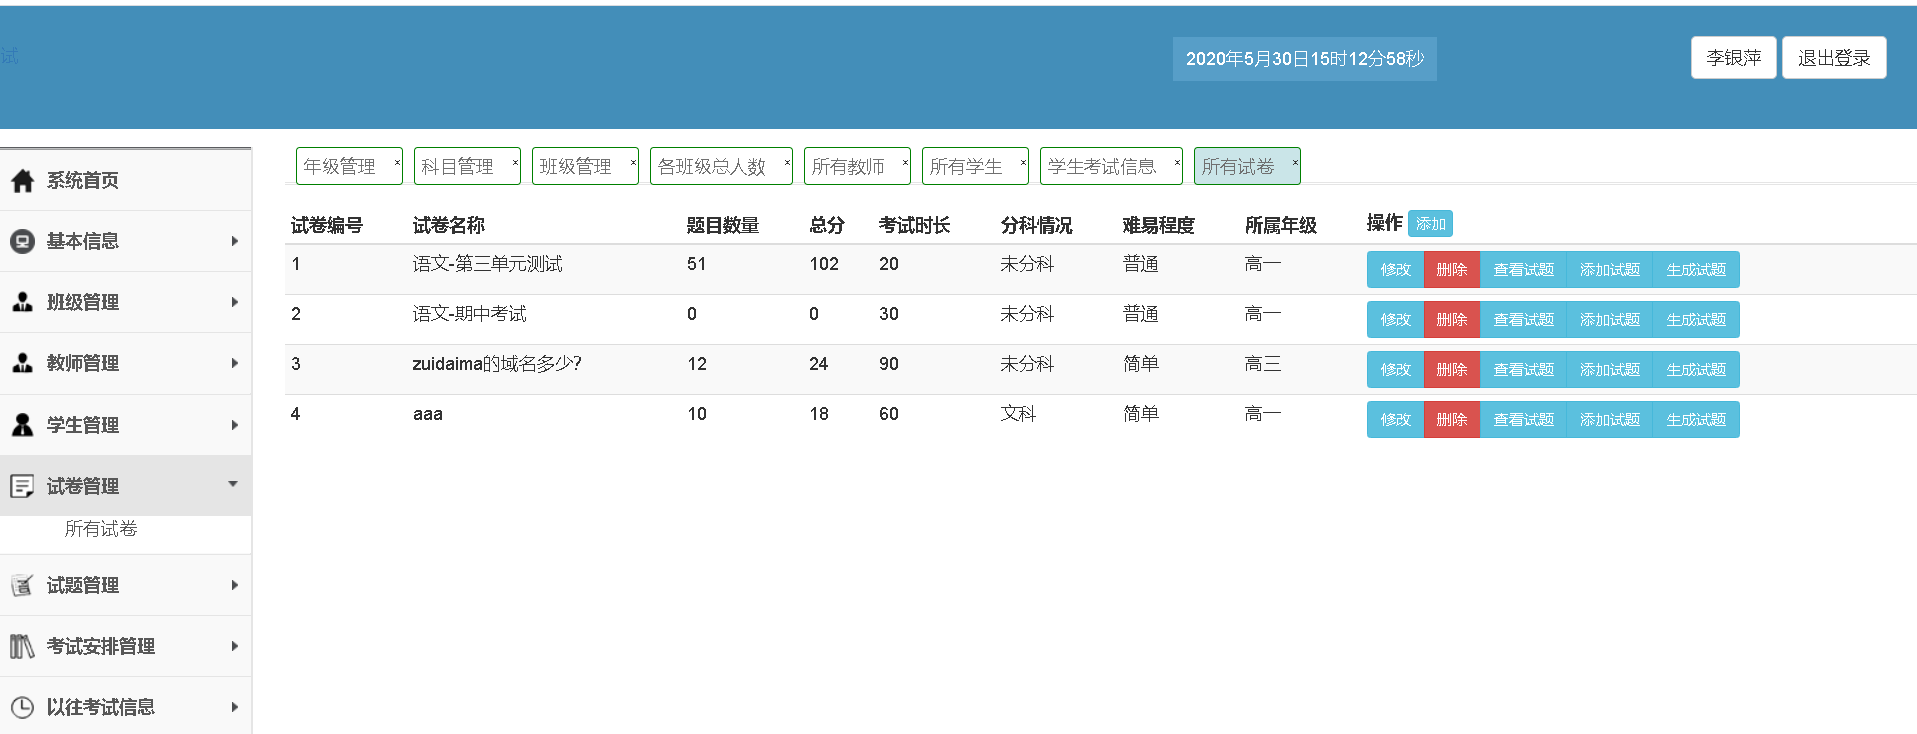Expand the 学生管理 sidebar arrow
This screenshot has width=1917, height=734.
coord(234,425)
